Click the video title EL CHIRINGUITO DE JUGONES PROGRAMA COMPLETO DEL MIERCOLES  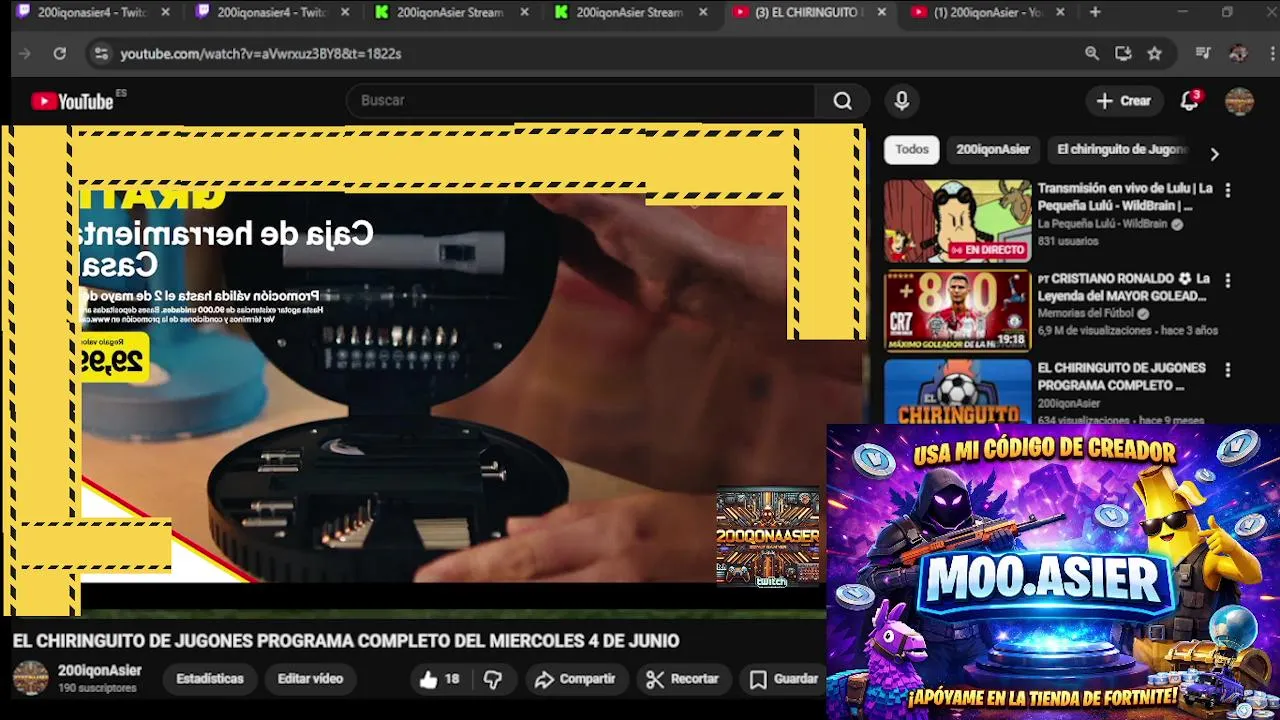click(346, 641)
